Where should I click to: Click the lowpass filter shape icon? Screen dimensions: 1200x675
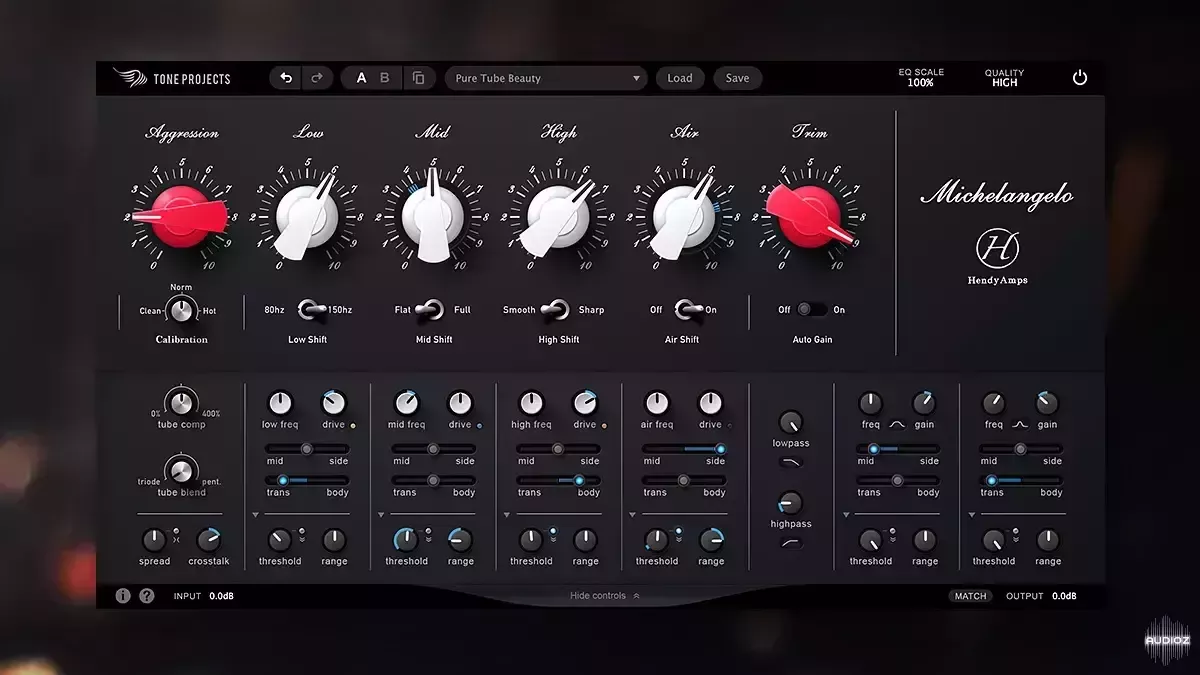[x=790, y=462]
